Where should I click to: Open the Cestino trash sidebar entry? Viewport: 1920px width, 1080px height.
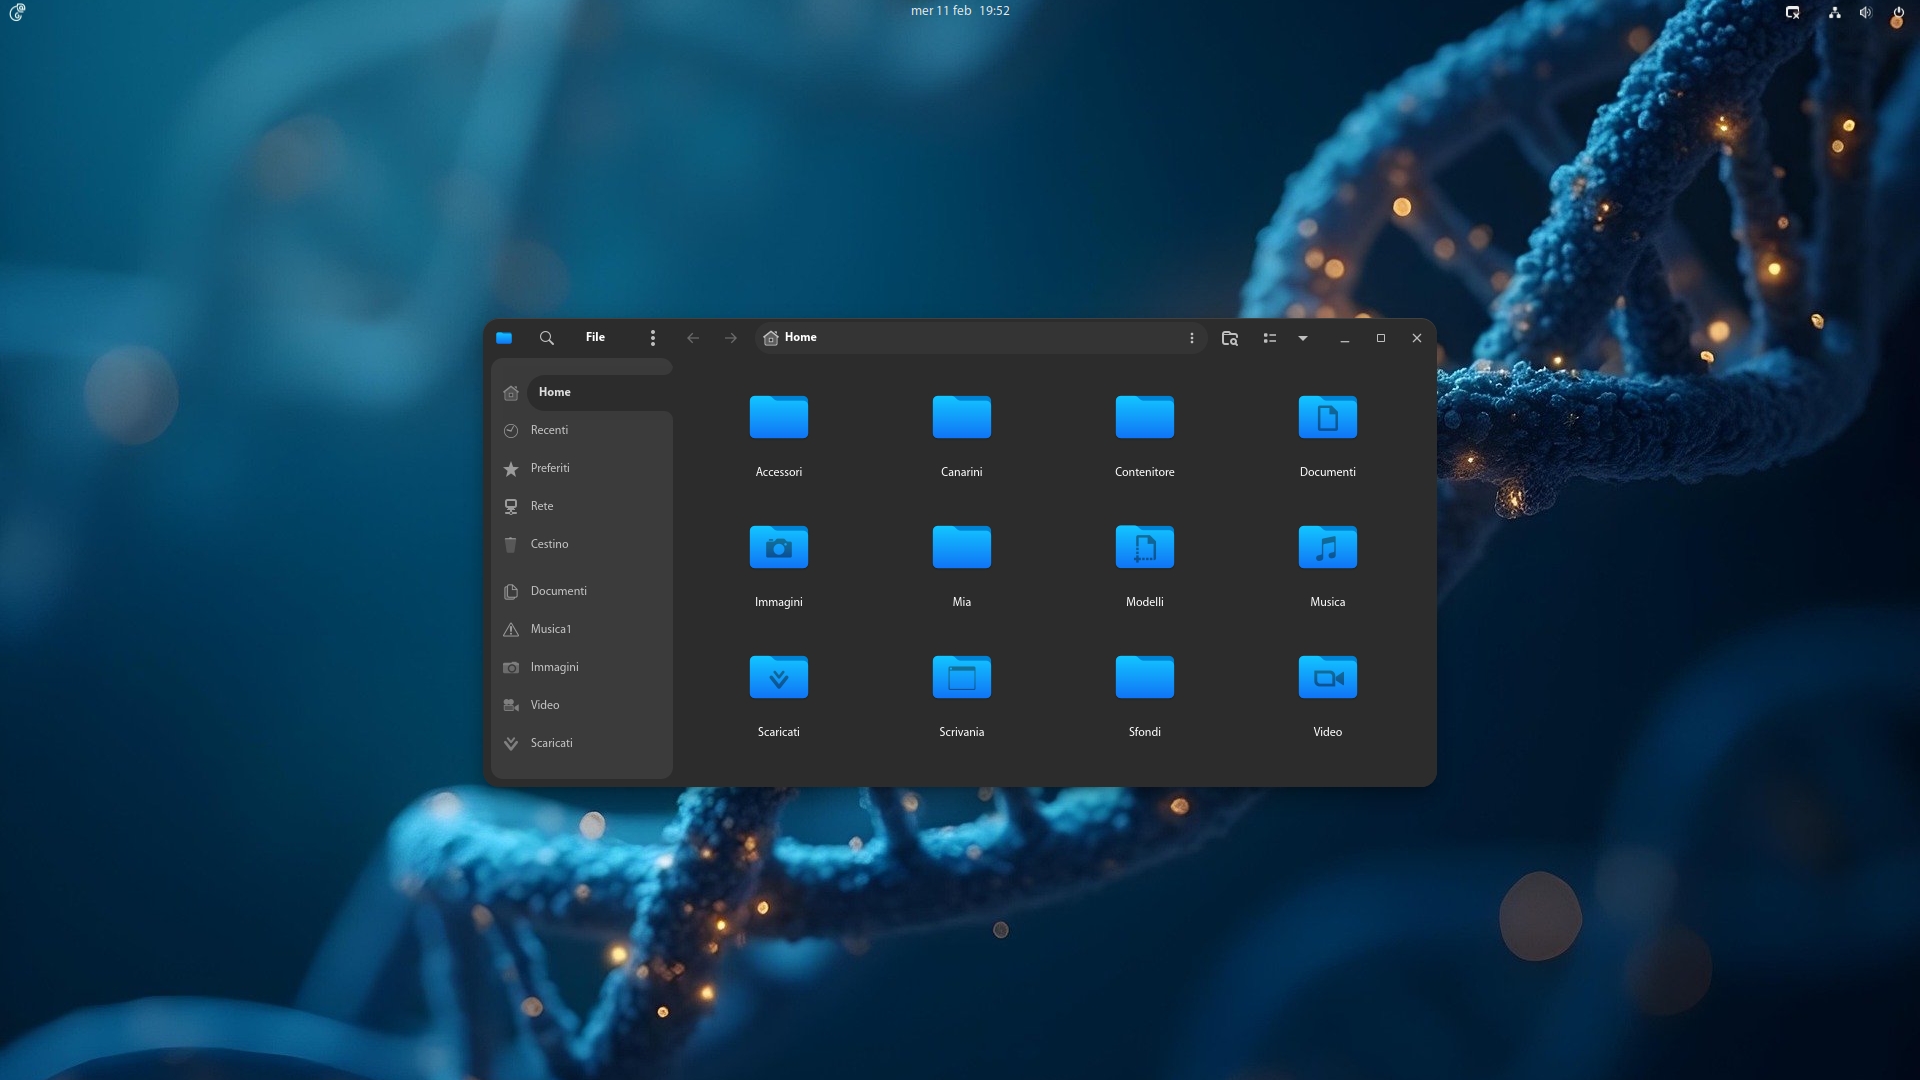coord(549,544)
